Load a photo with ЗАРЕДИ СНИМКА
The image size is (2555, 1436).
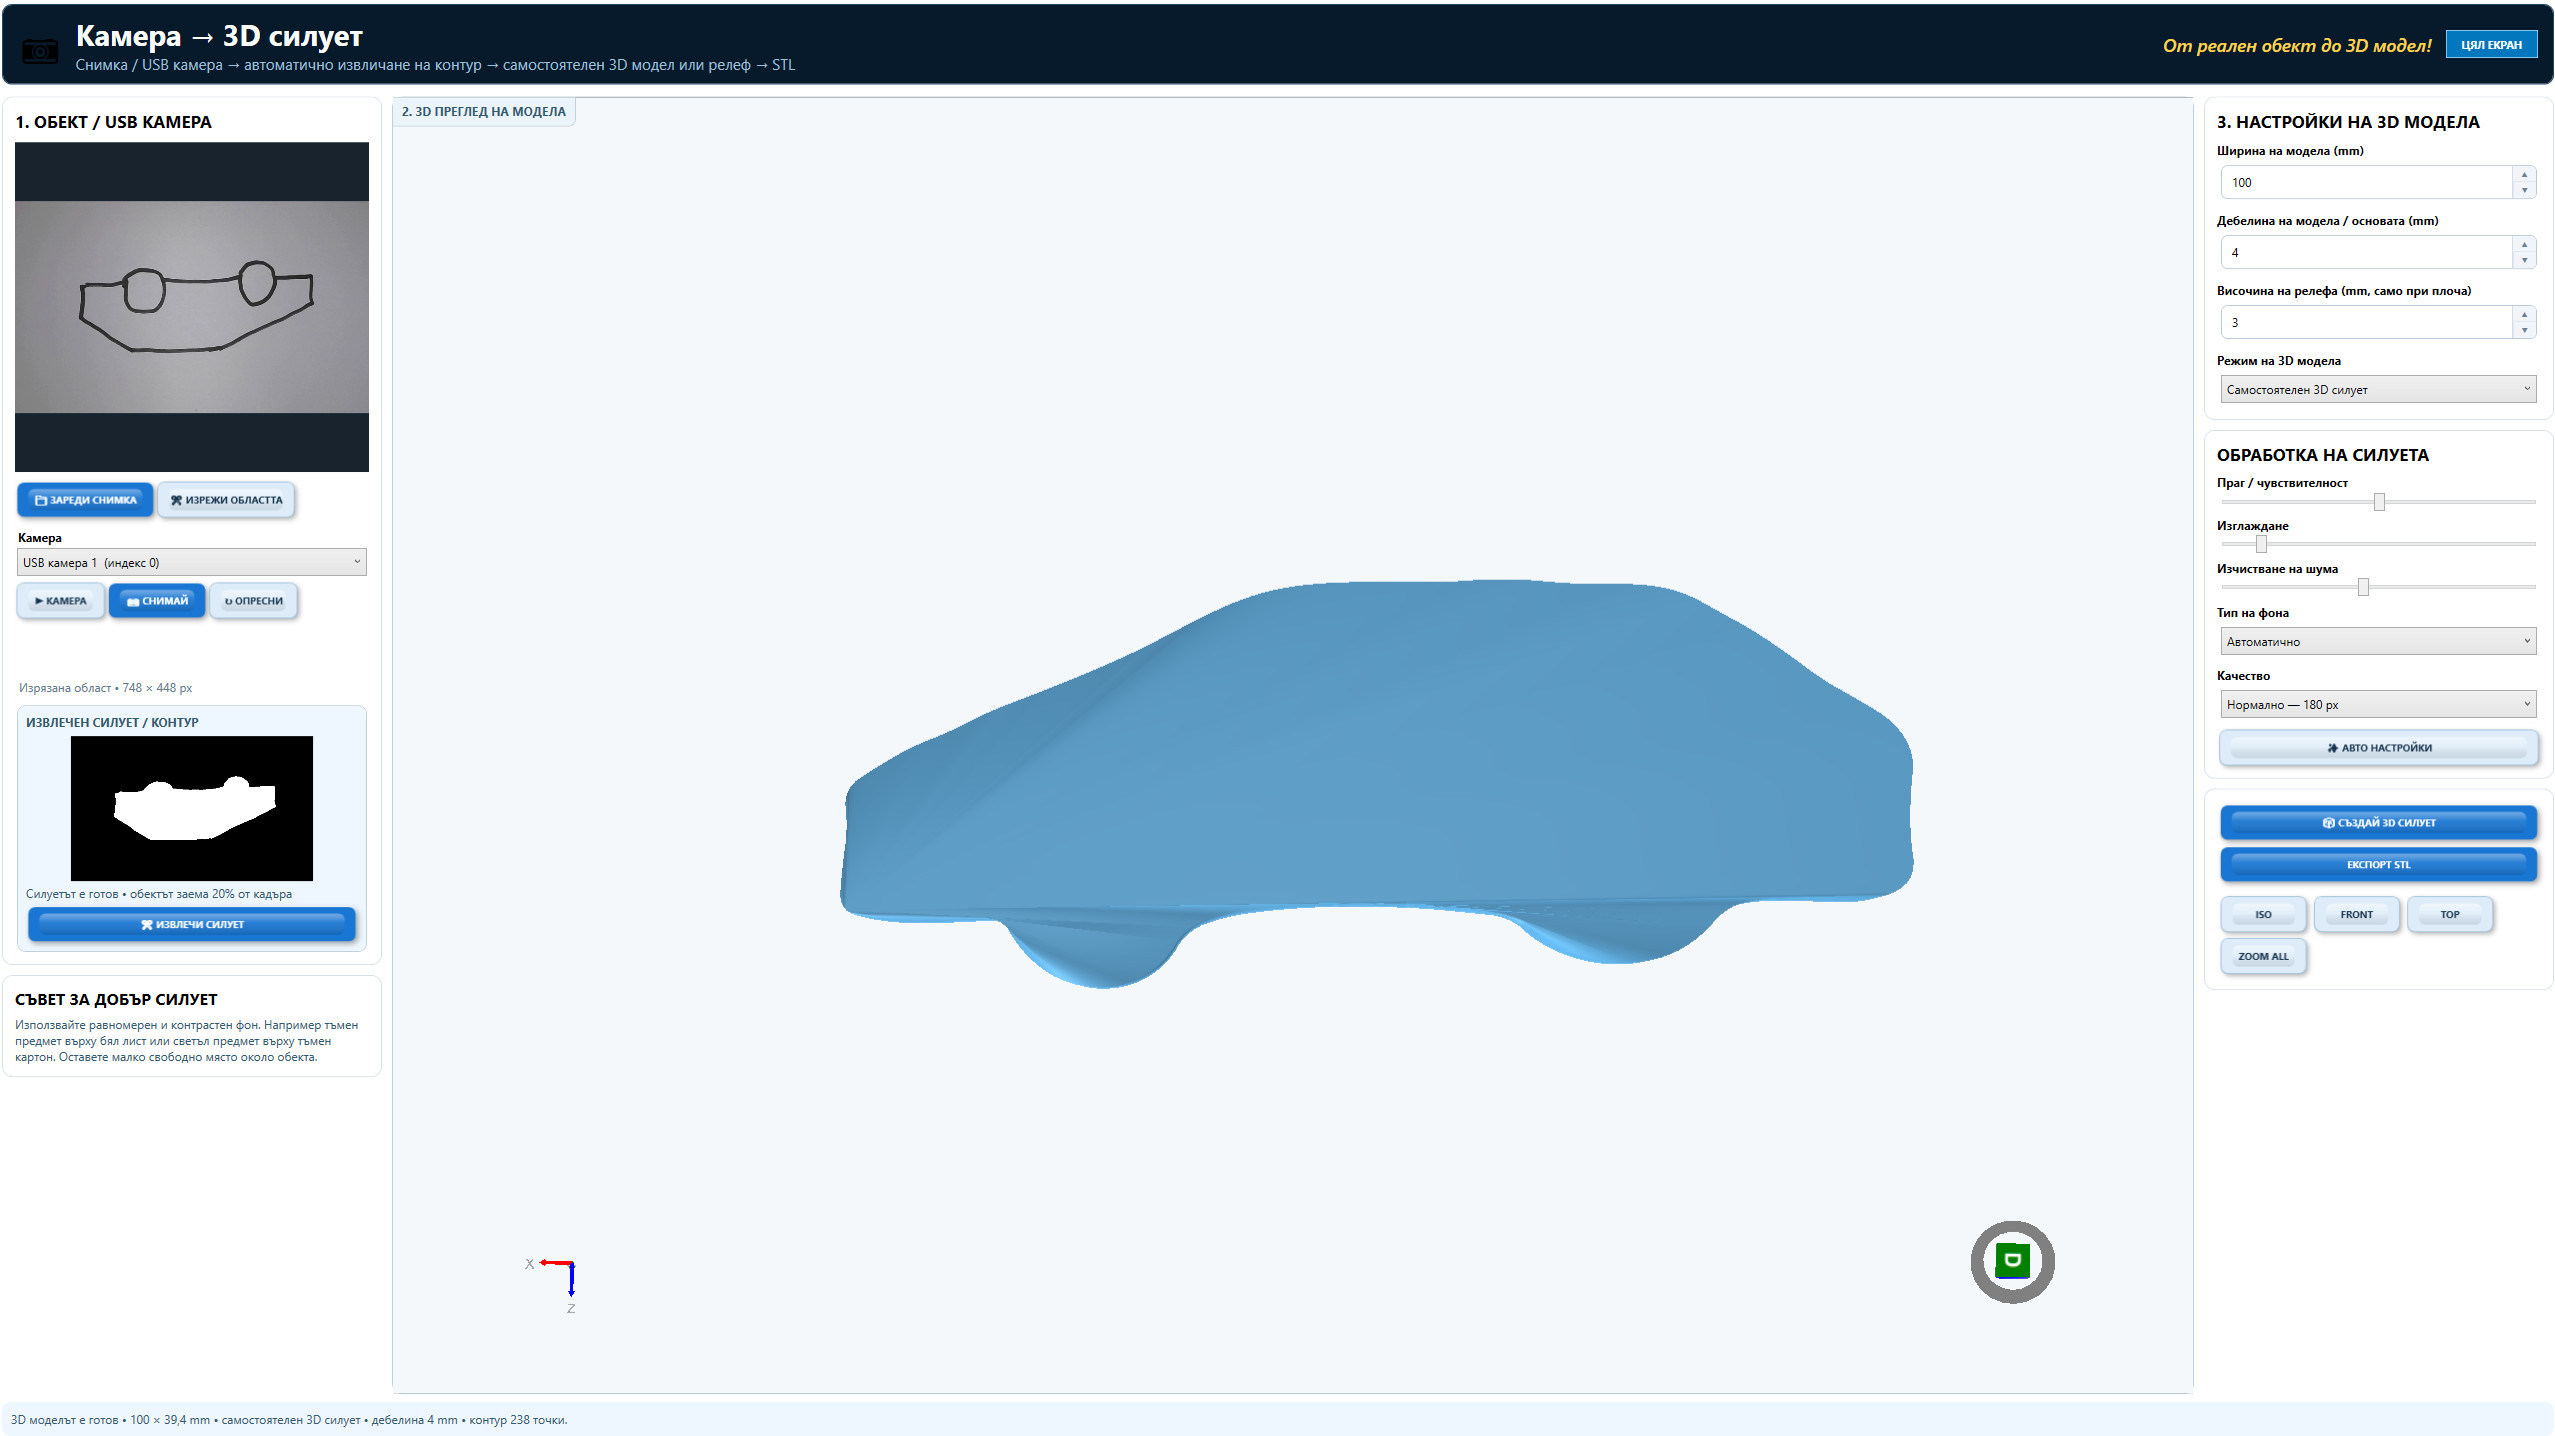[x=85, y=500]
